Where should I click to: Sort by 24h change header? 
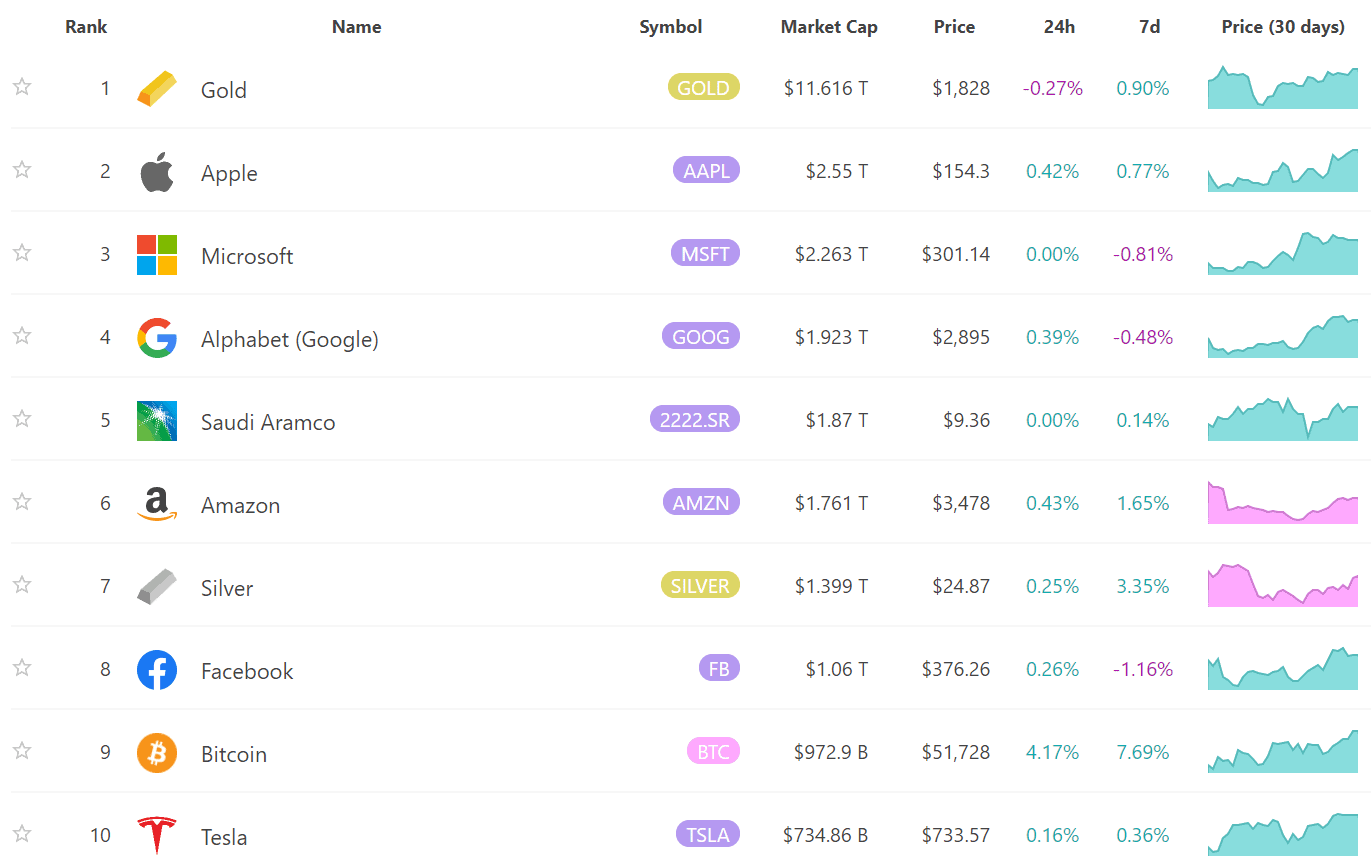click(x=1059, y=27)
